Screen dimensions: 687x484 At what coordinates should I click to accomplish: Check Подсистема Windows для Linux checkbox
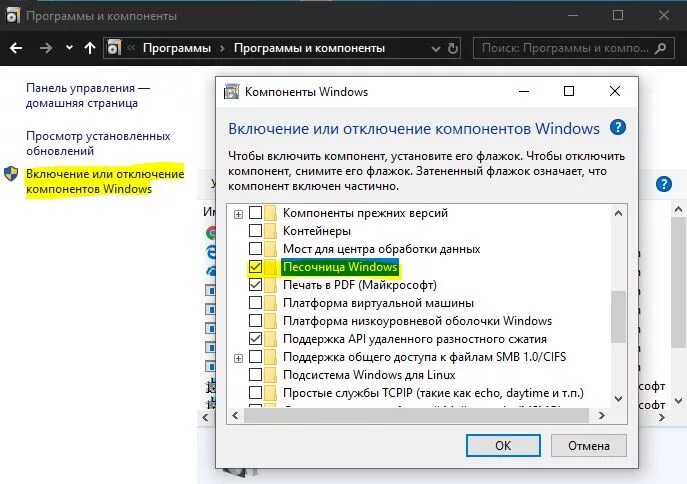[255, 374]
